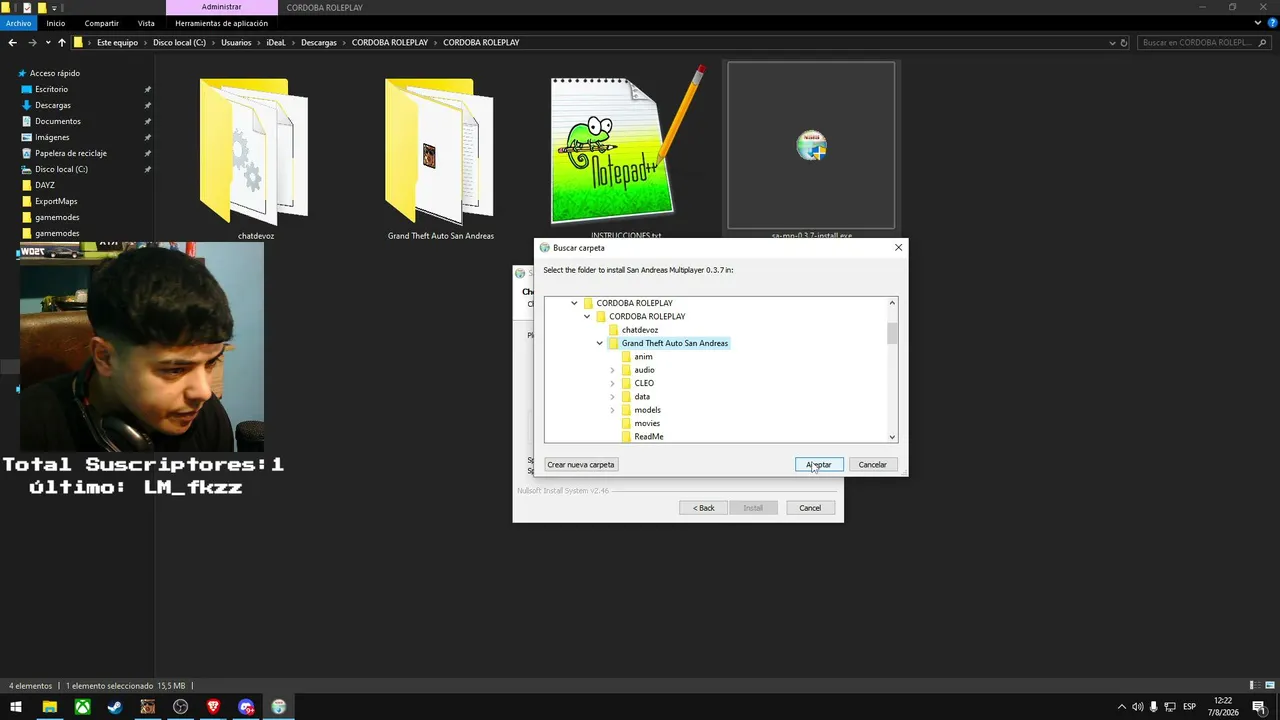The height and width of the screenshot is (720, 1280).
Task: Open Imágenes in the navigation pane
Action: point(52,137)
